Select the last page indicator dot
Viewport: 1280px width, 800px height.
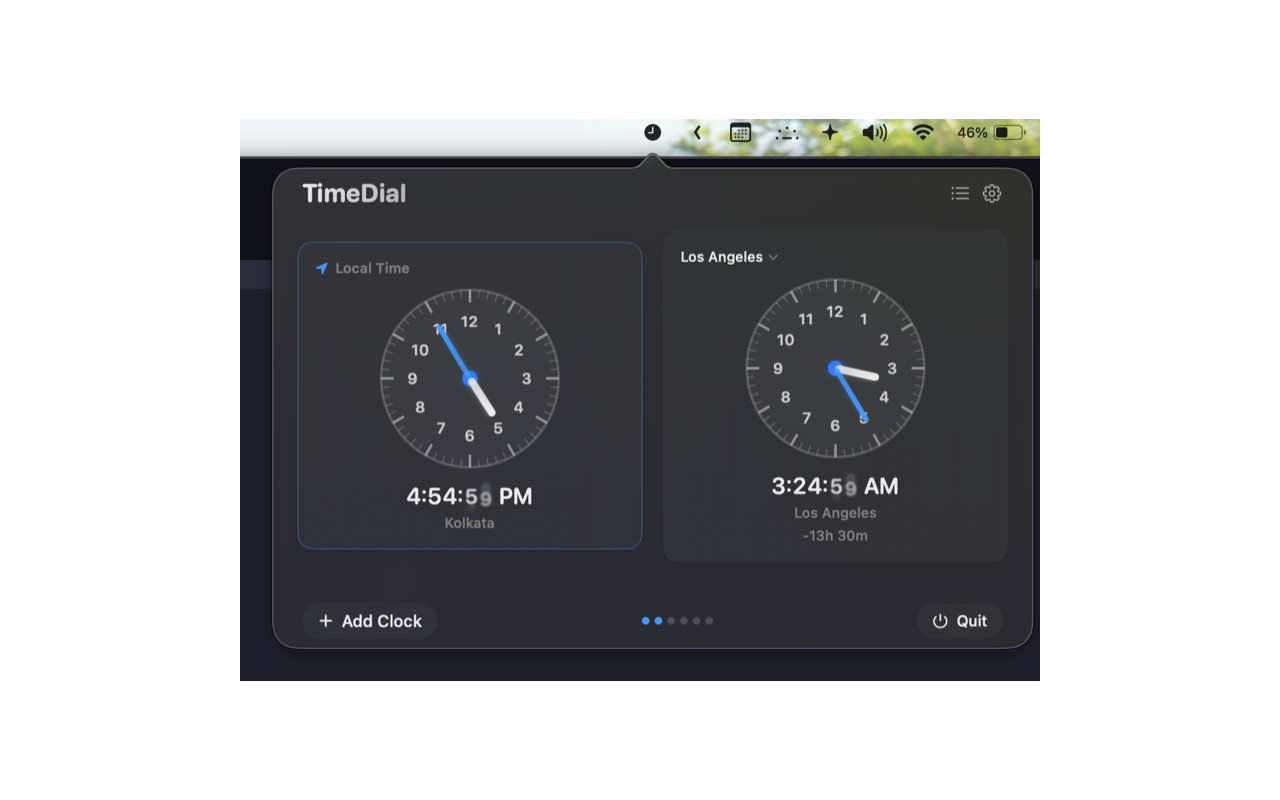[x=709, y=620]
